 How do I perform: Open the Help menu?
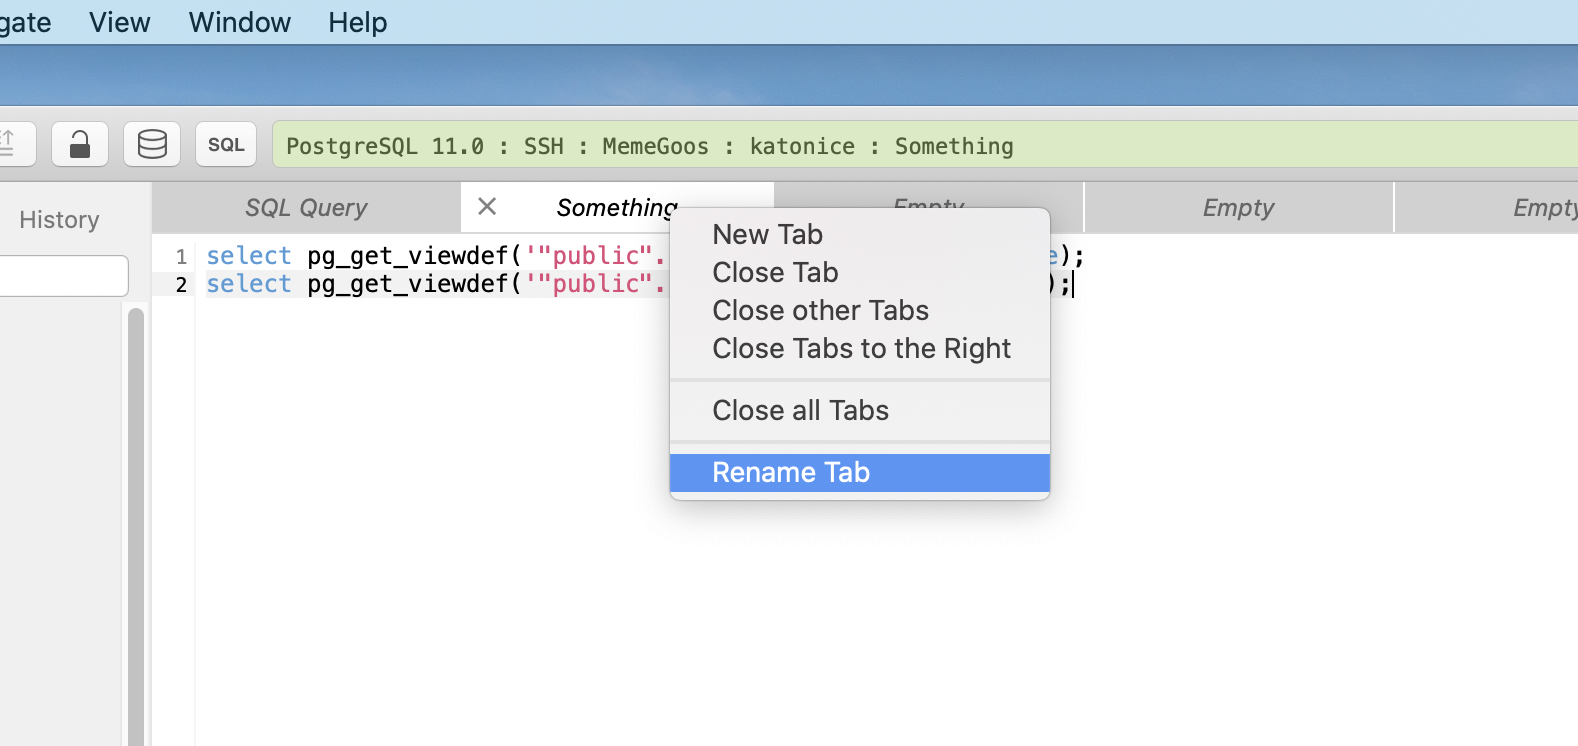357,22
